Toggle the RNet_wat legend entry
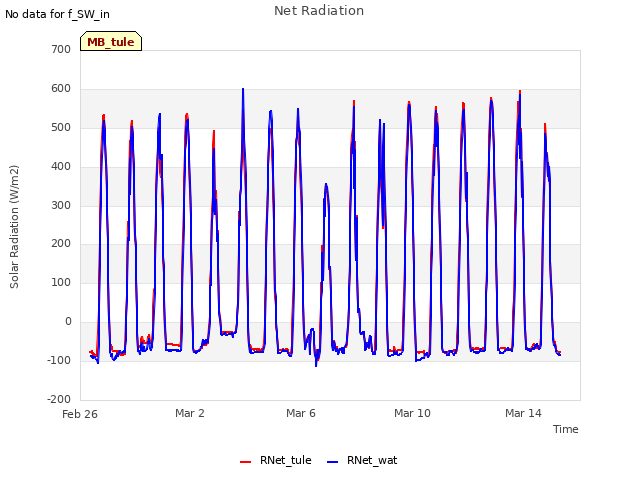 tap(362, 460)
